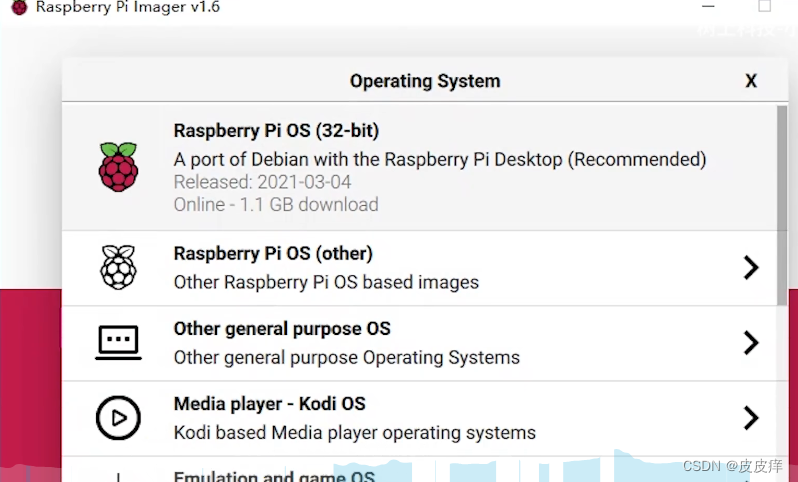Click "Online - 1.1 GB download" text
Image resolution: width=798 pixels, height=482 pixels.
(276, 205)
